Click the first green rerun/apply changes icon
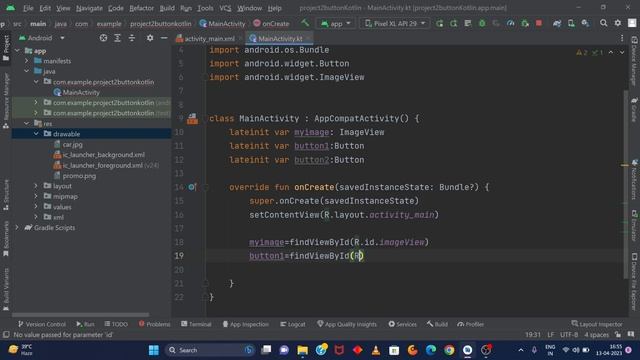The height and width of the screenshot is (360, 640). pyautogui.click(x=440, y=23)
